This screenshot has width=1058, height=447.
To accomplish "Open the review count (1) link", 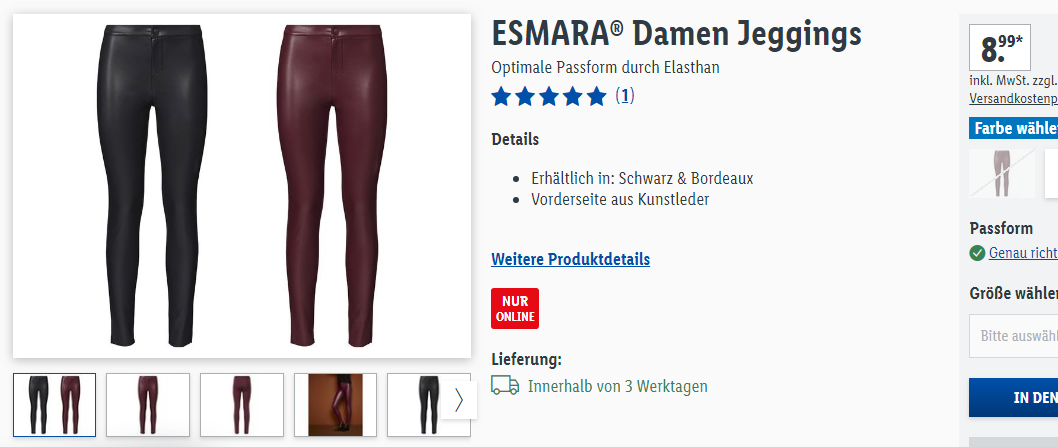I will coord(625,96).
